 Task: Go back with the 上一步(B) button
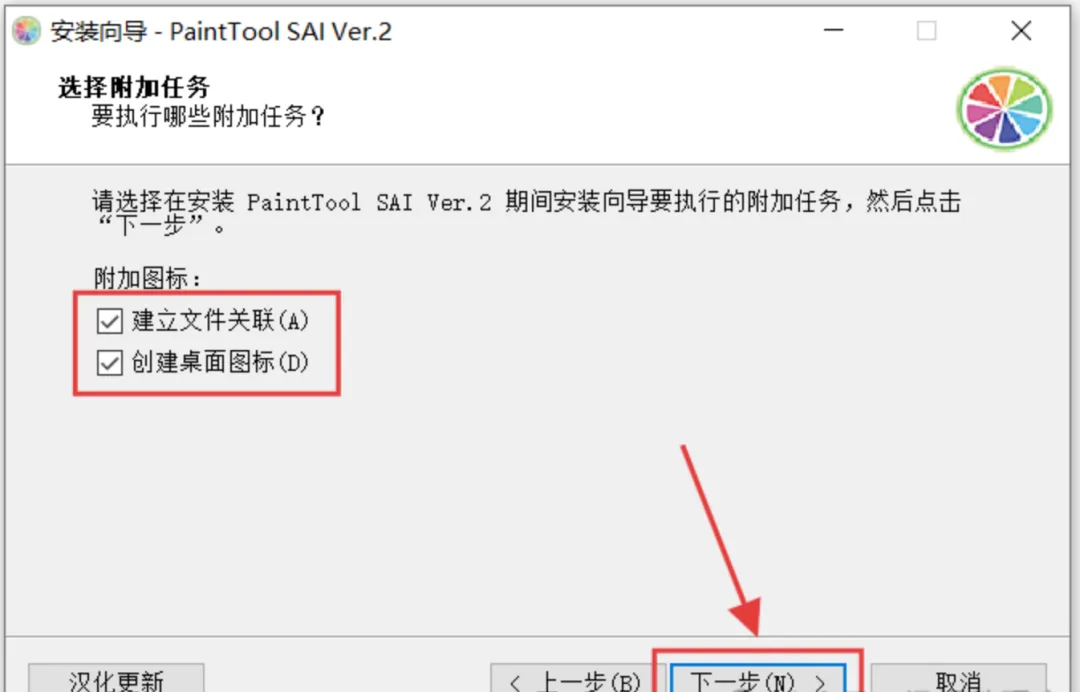pos(568,678)
